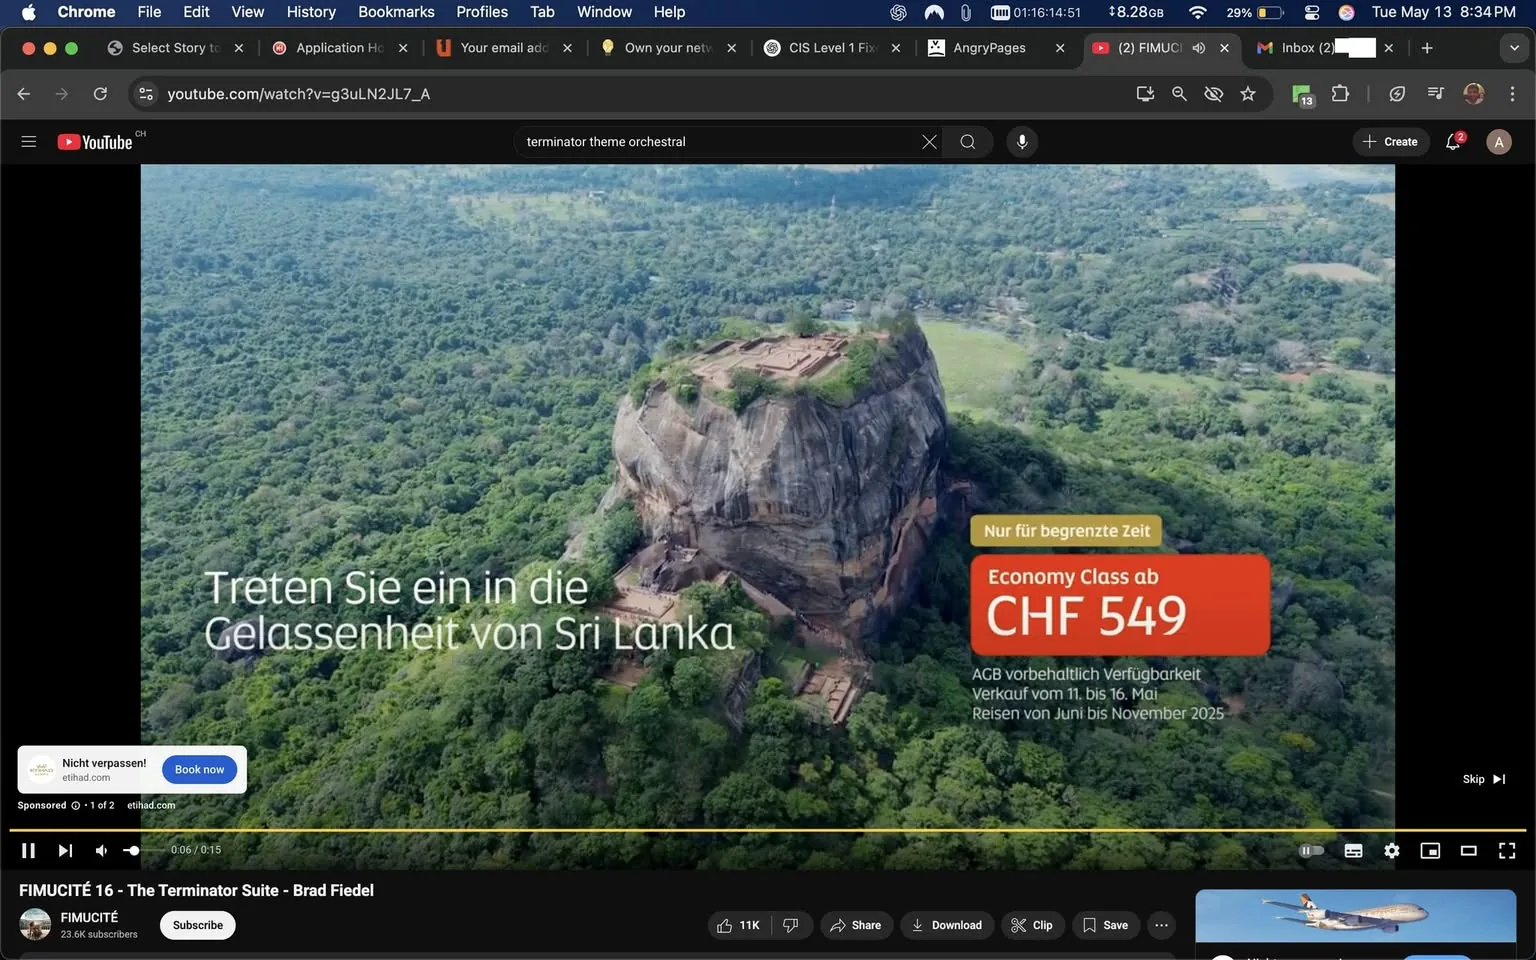Viewport: 1536px width, 960px height.
Task: Toggle autoplay in the player controls
Action: click(1311, 850)
